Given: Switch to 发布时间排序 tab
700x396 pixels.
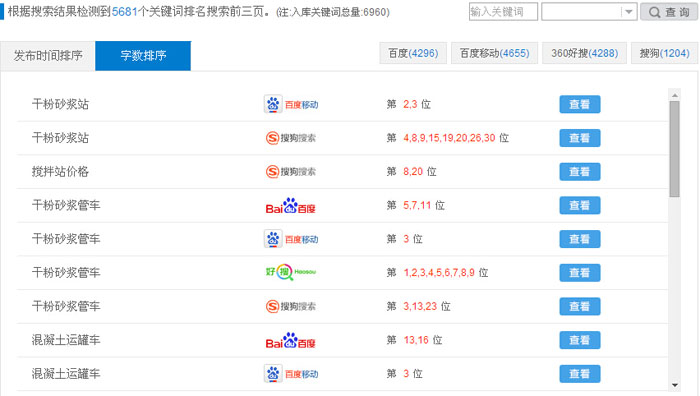Looking at the screenshot, I should point(48,56).
